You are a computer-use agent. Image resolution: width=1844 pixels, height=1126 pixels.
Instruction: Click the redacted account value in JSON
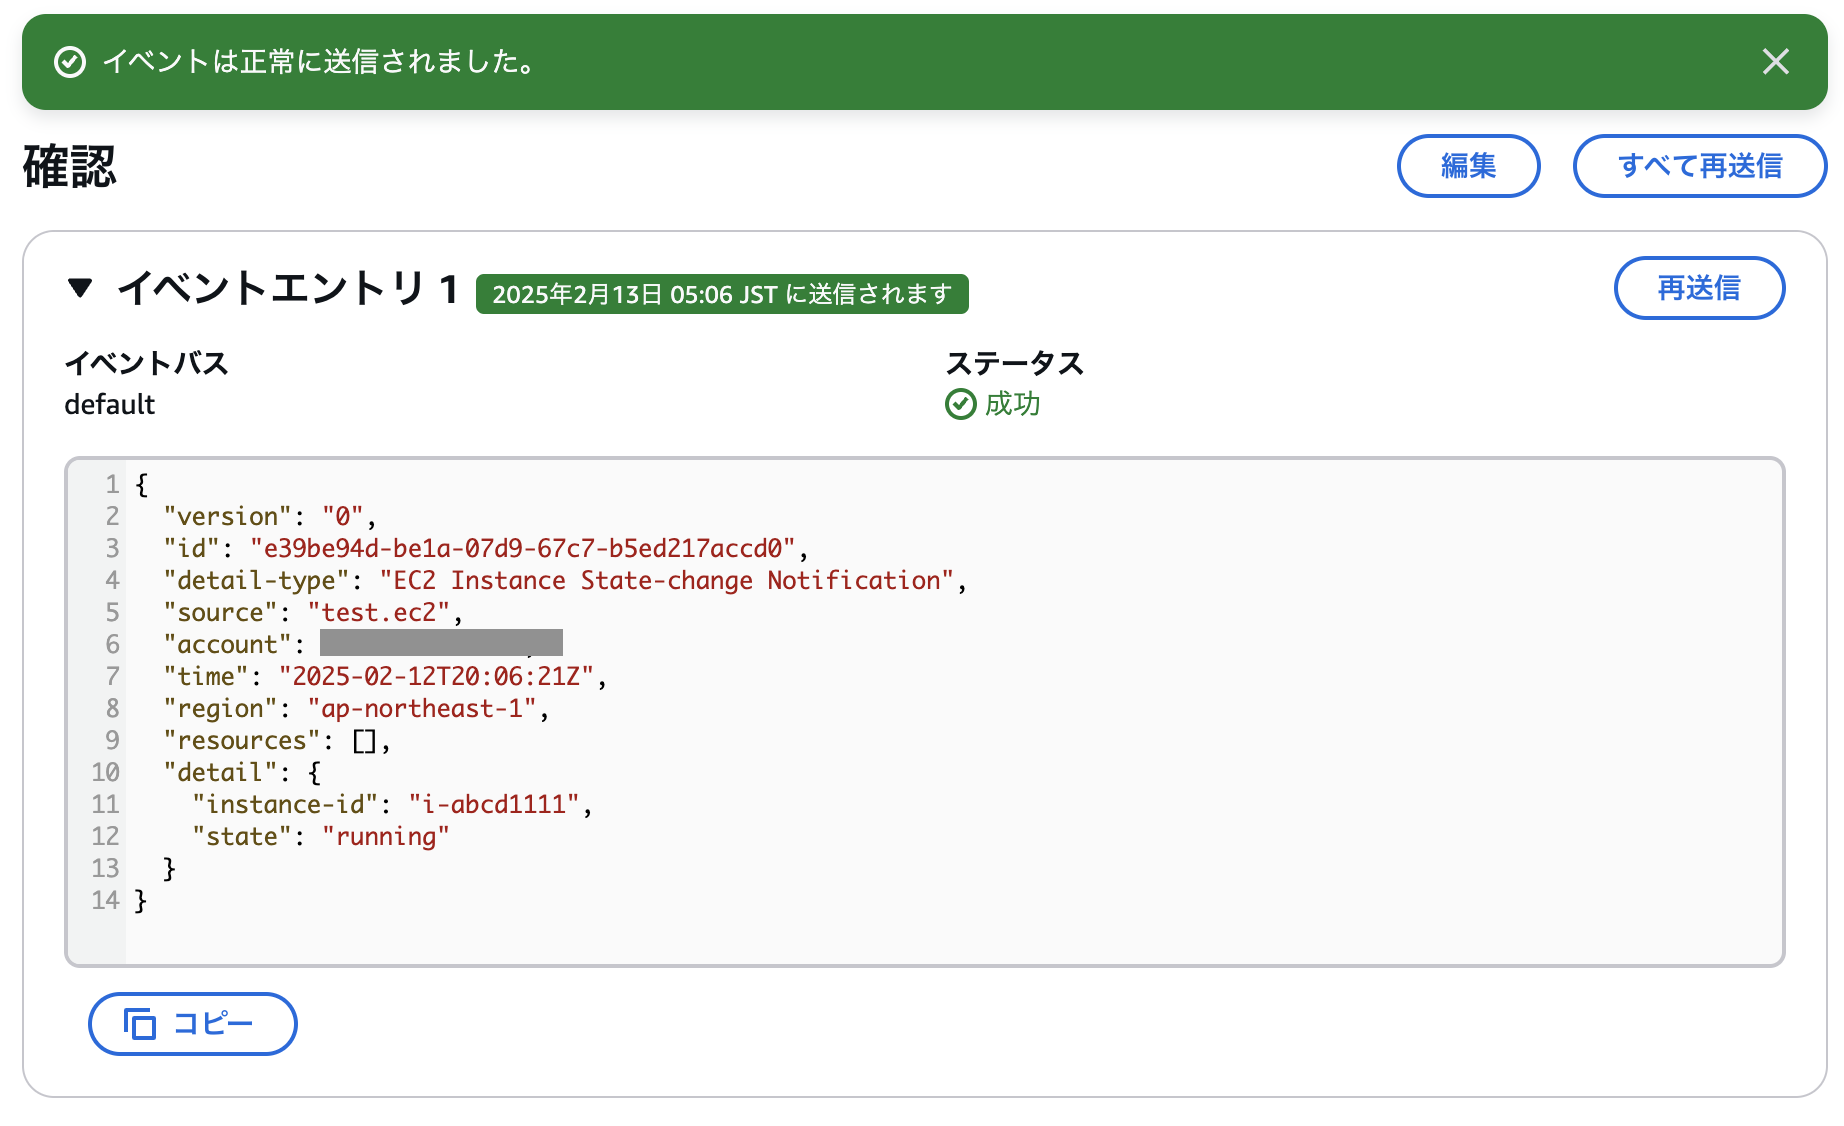[441, 643]
